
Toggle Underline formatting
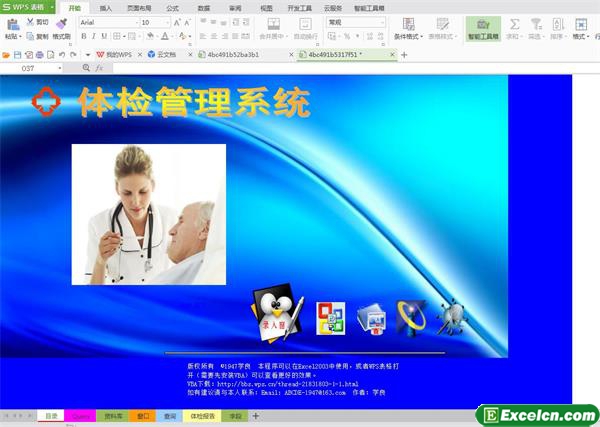[x=104, y=36]
